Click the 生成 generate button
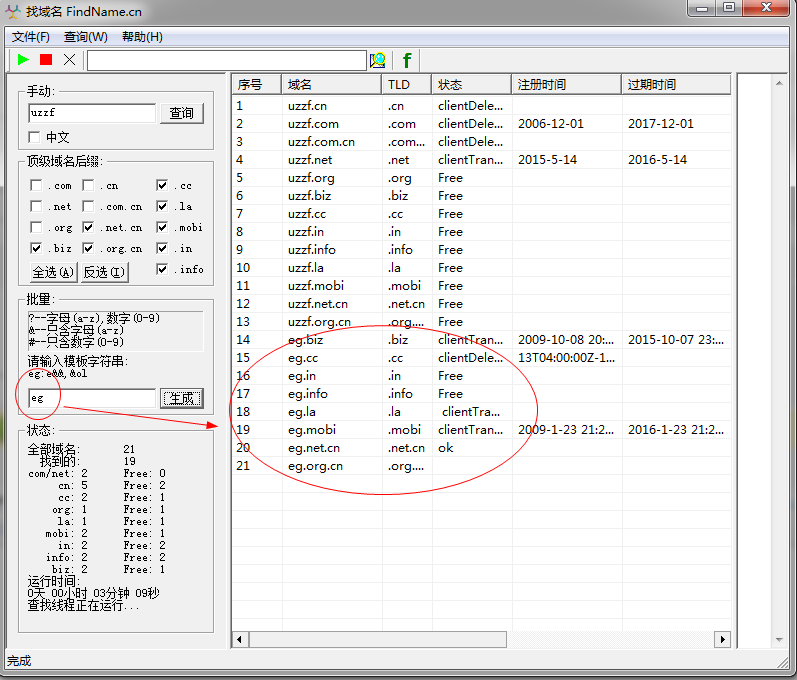Image resolution: width=797 pixels, height=680 pixels. point(182,398)
